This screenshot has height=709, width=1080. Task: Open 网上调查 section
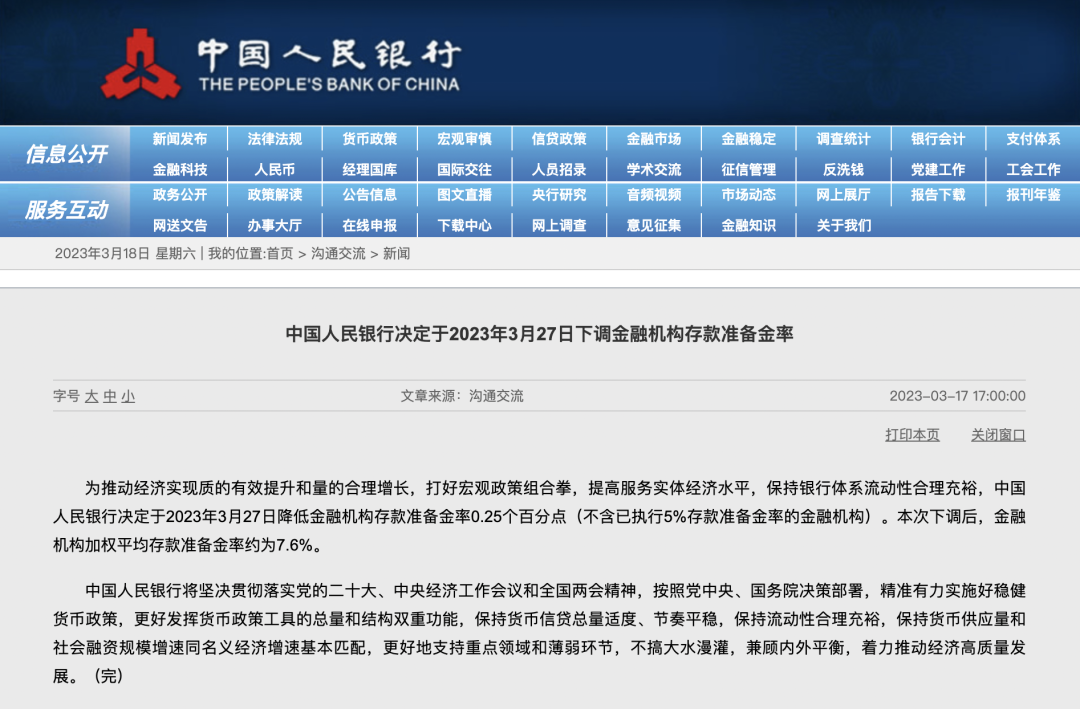click(x=559, y=225)
